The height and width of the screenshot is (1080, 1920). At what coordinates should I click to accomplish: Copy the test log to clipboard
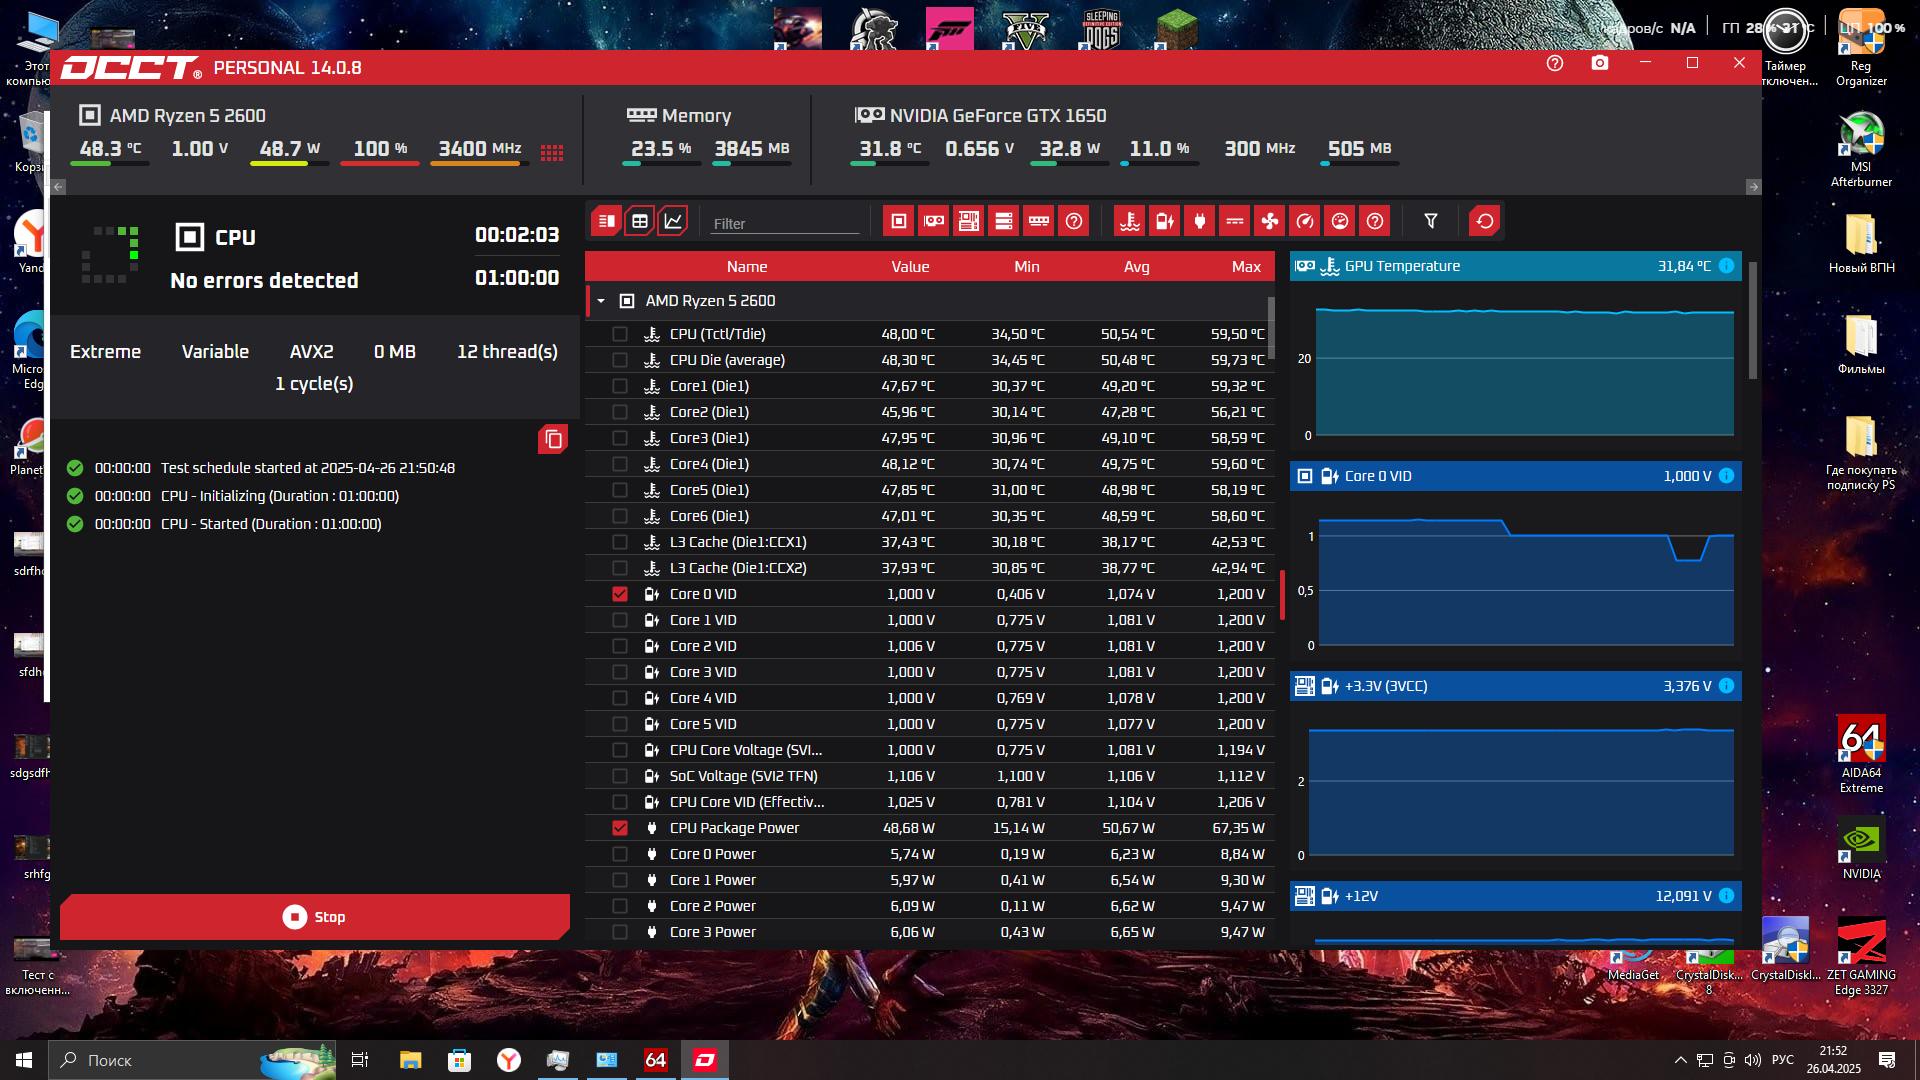[x=553, y=439]
